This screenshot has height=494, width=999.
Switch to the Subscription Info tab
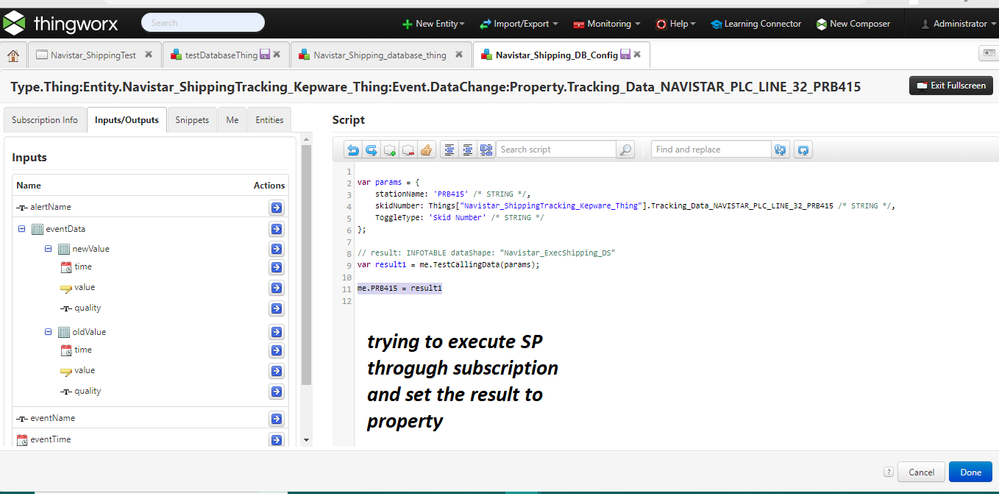click(45, 120)
